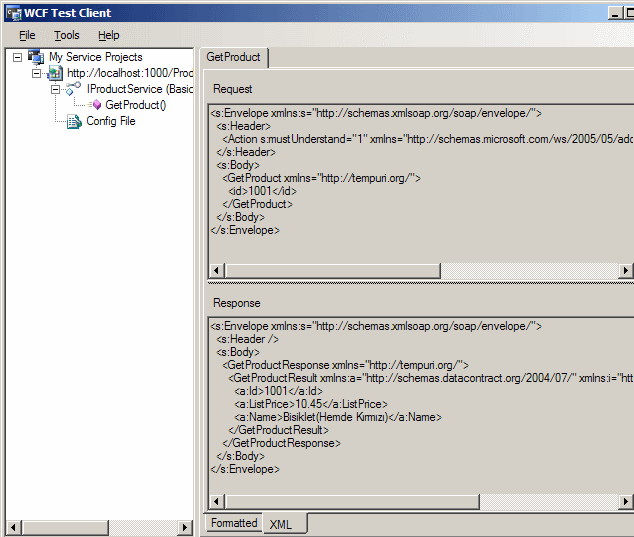Image resolution: width=634 pixels, height=537 pixels.
Task: Click the WCF Test Client title bar icon
Action: [x=13, y=13]
